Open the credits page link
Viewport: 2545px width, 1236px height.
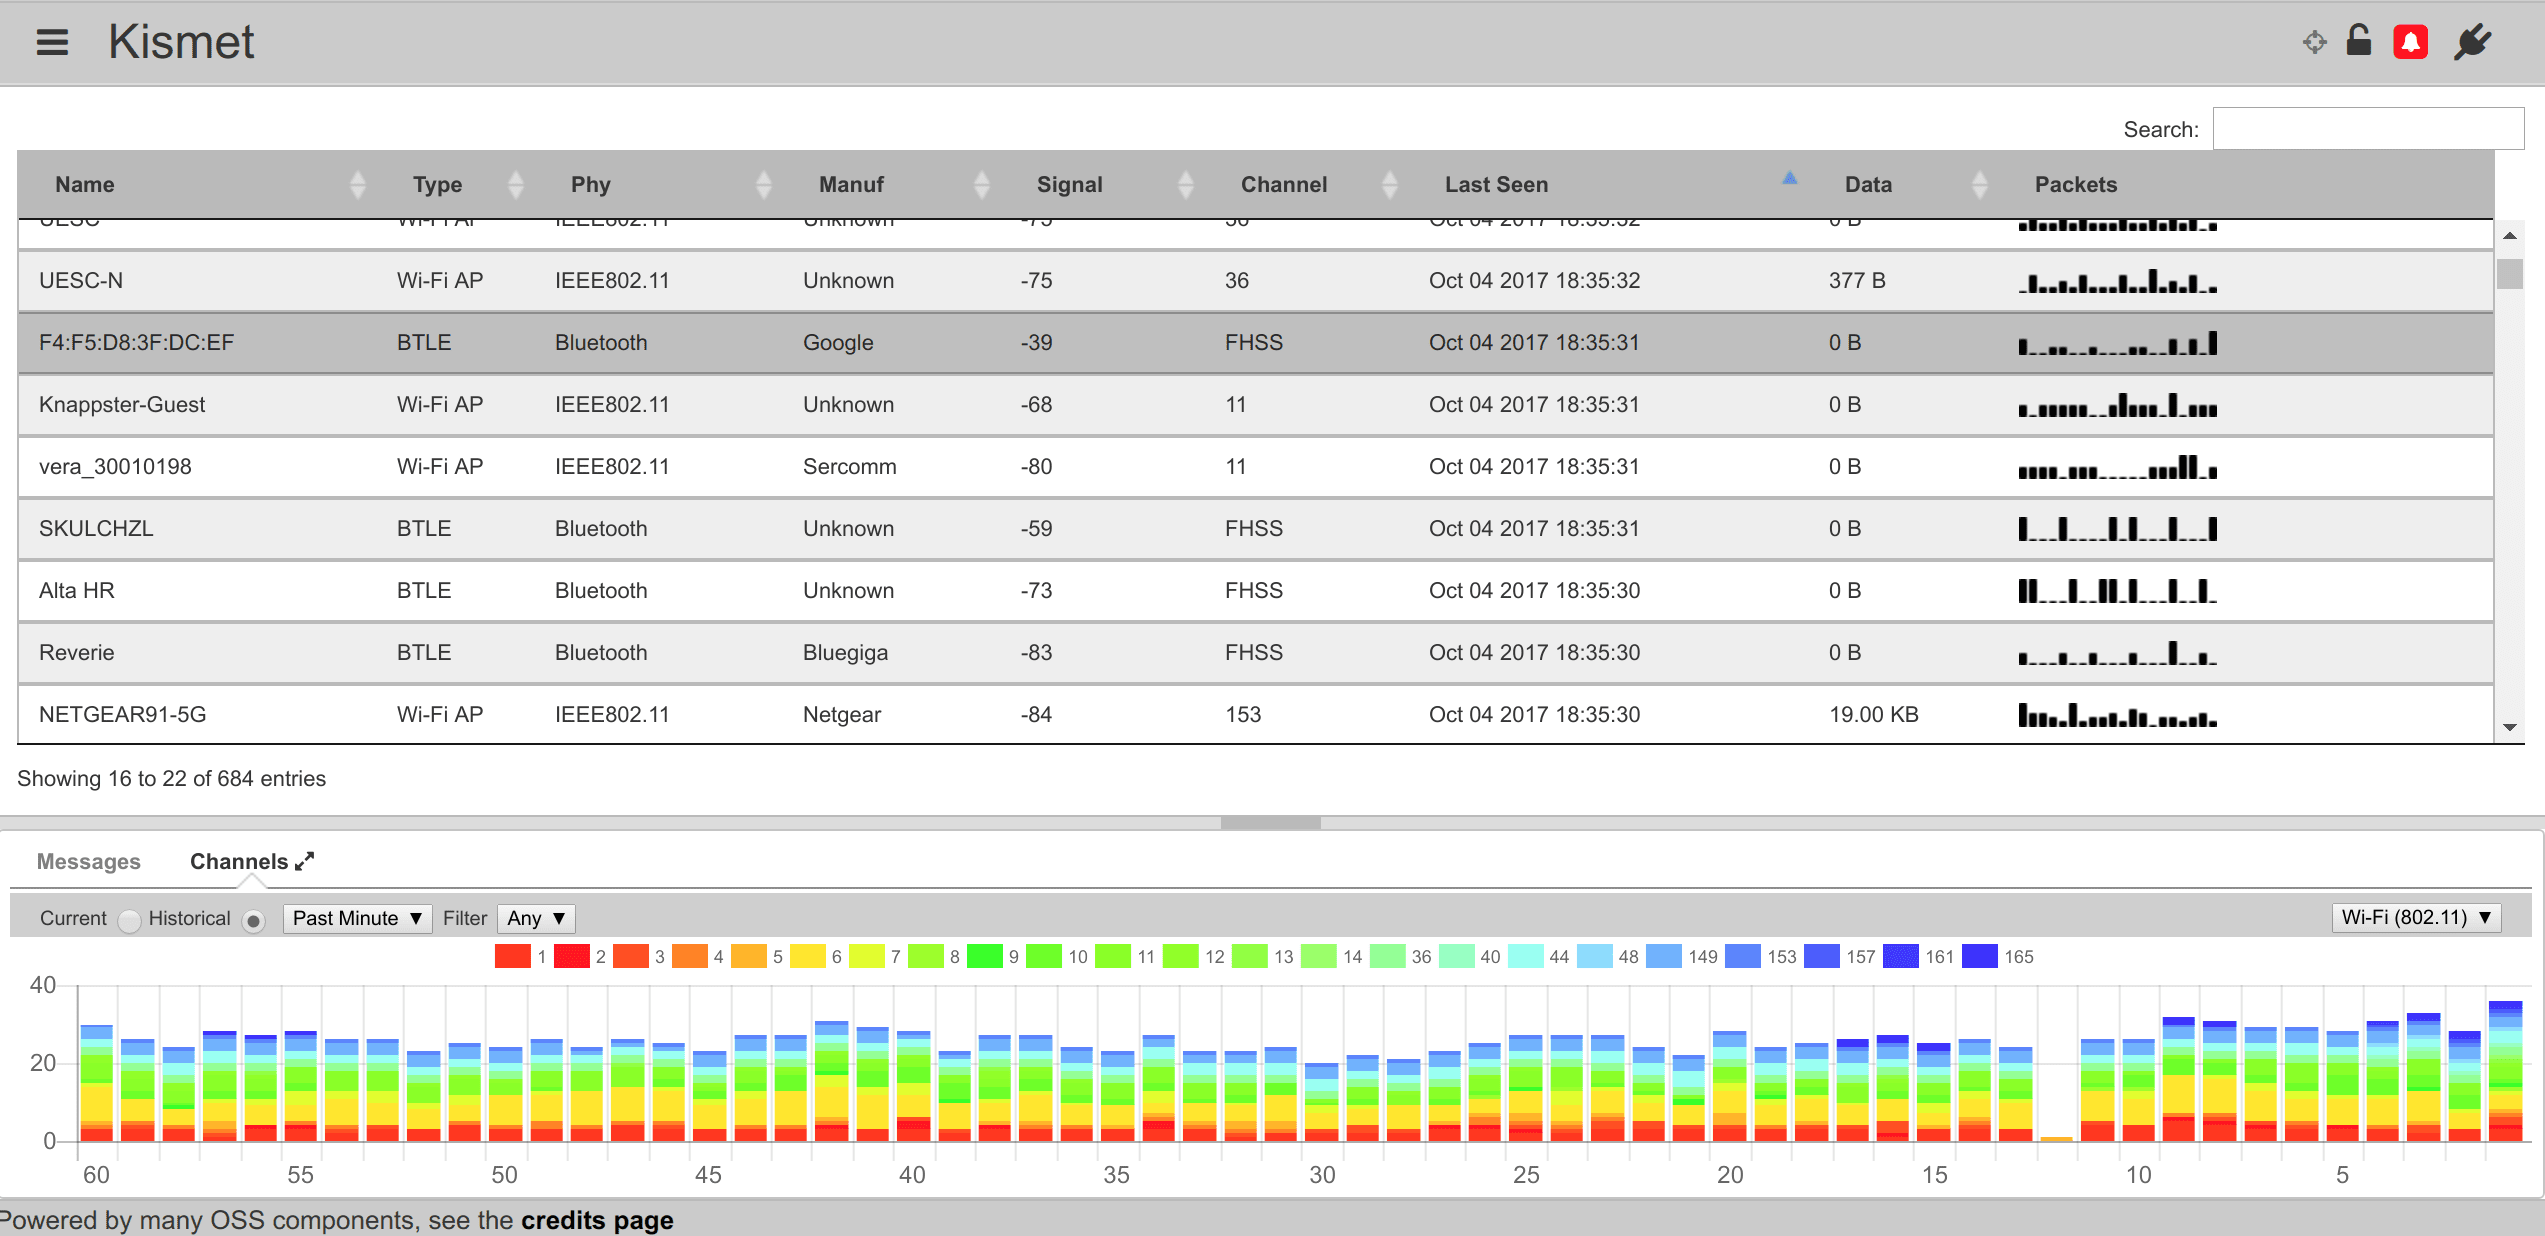597,1220
